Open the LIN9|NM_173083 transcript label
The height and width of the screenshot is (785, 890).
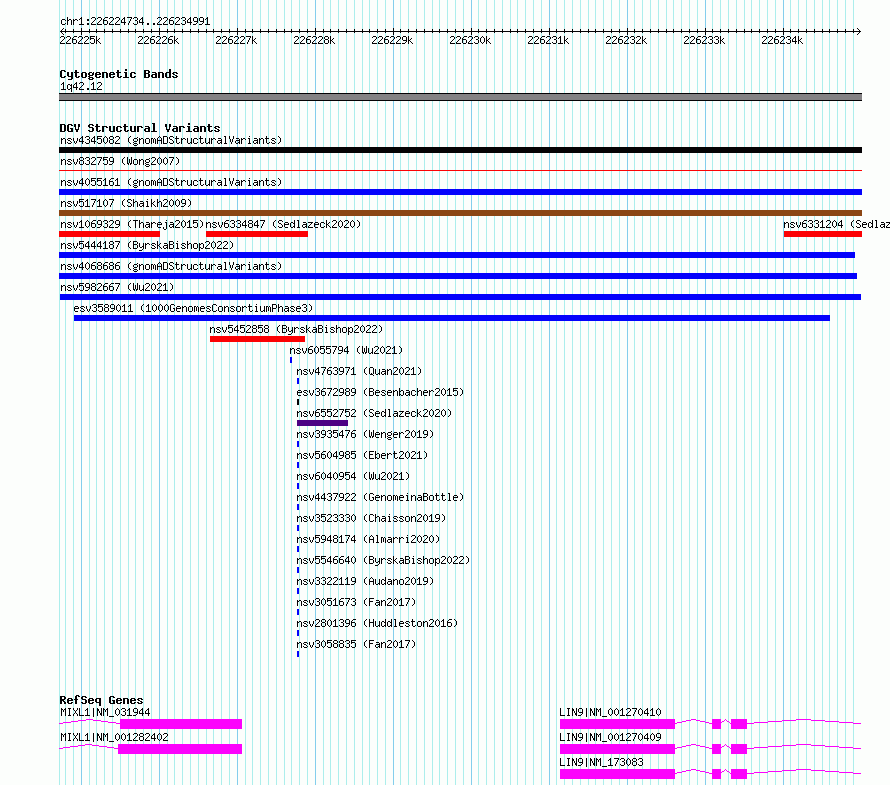[601, 762]
